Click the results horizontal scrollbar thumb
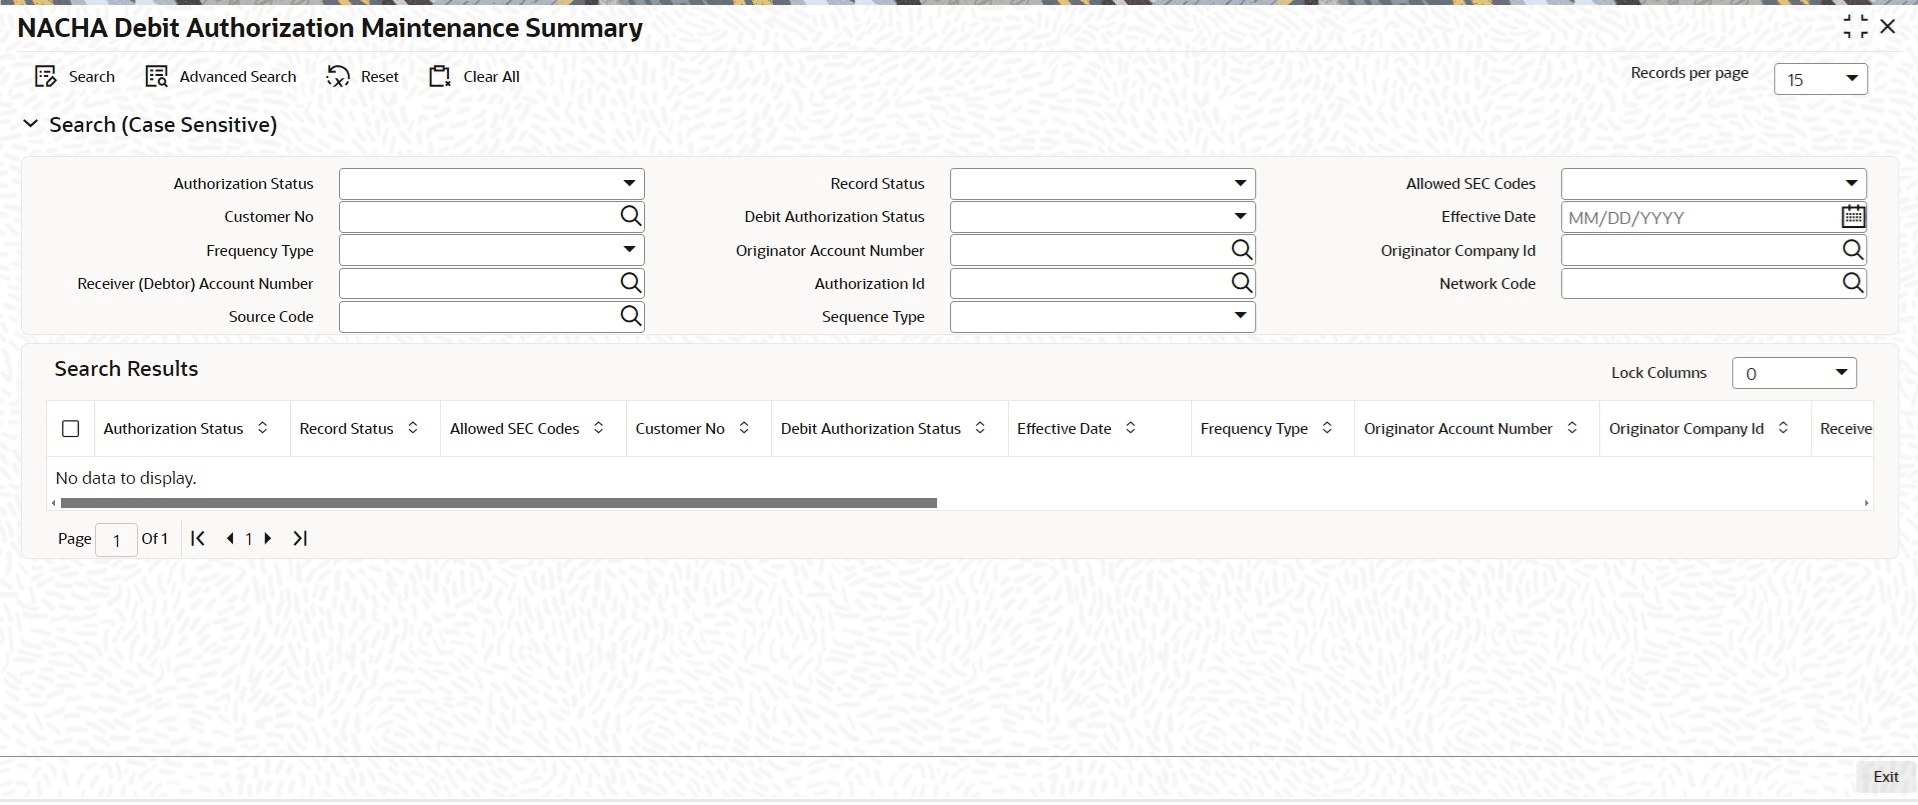 pos(499,503)
